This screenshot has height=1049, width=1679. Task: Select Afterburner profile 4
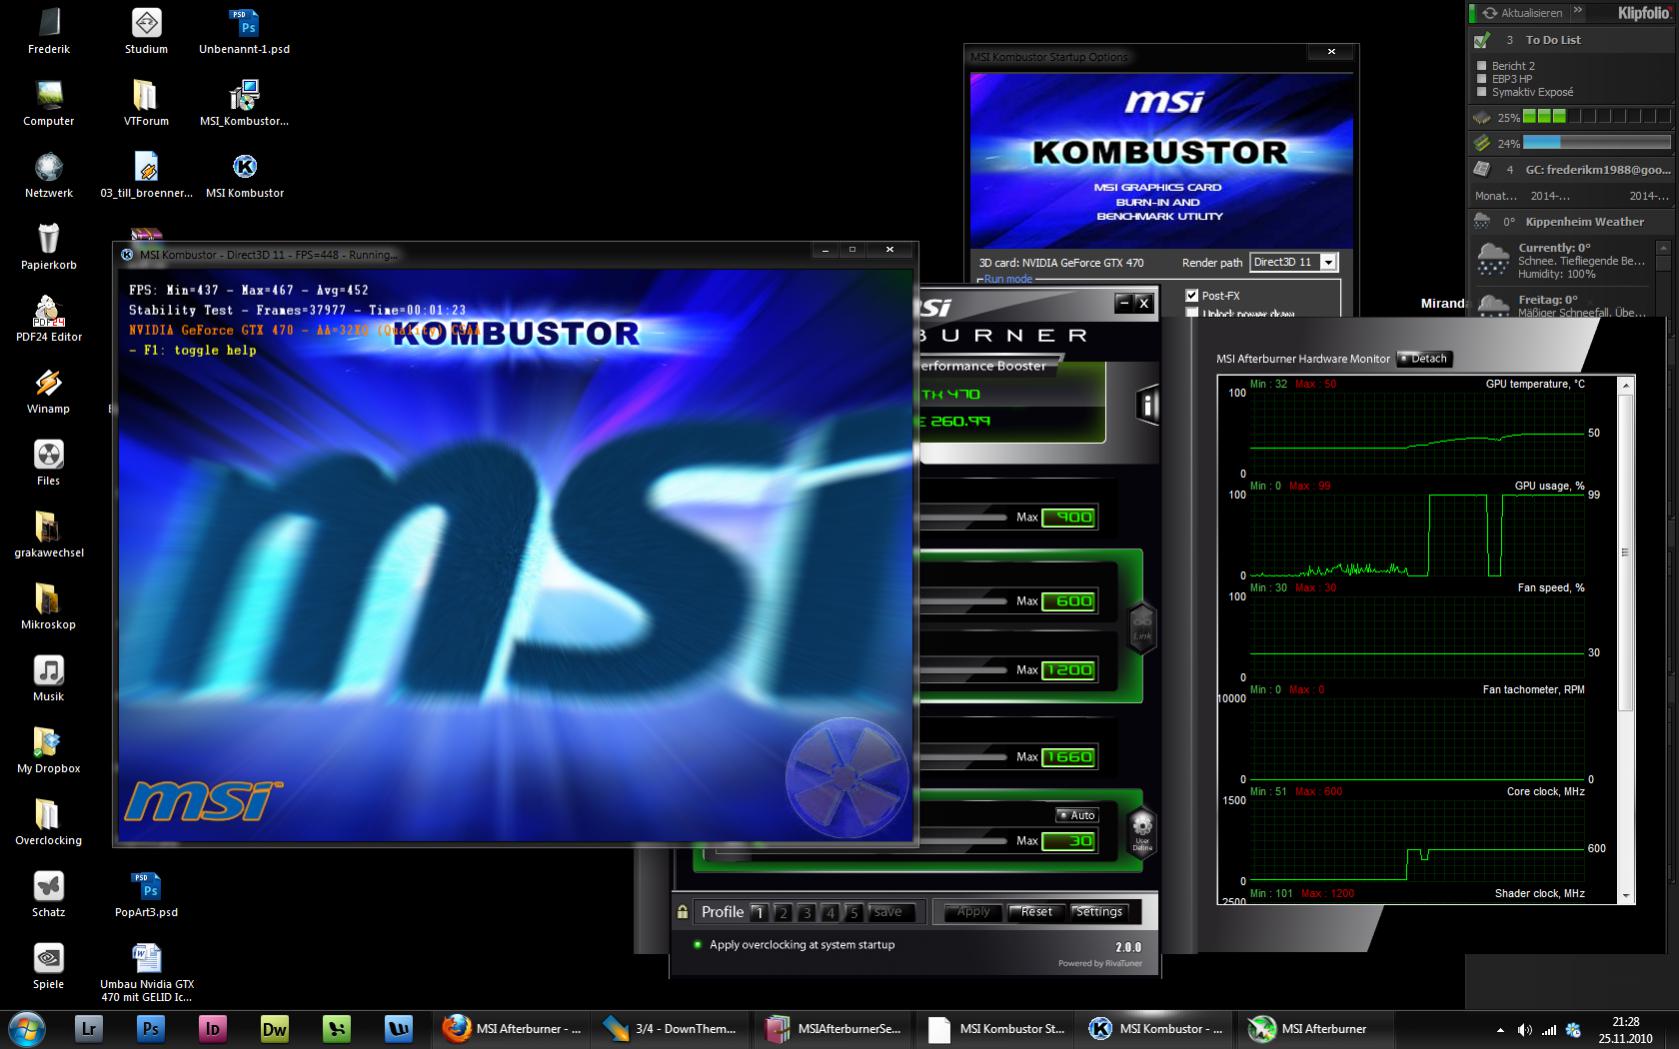coord(830,912)
